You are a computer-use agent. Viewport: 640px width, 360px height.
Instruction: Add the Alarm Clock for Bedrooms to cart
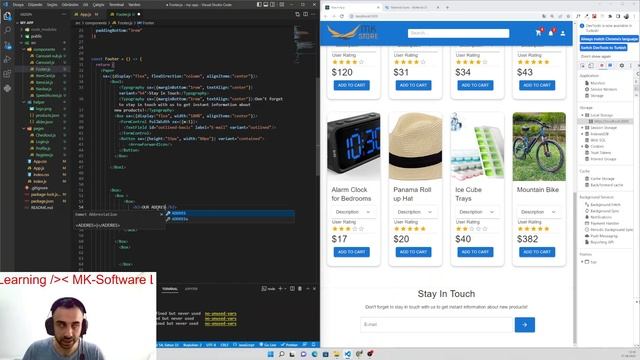[352, 252]
